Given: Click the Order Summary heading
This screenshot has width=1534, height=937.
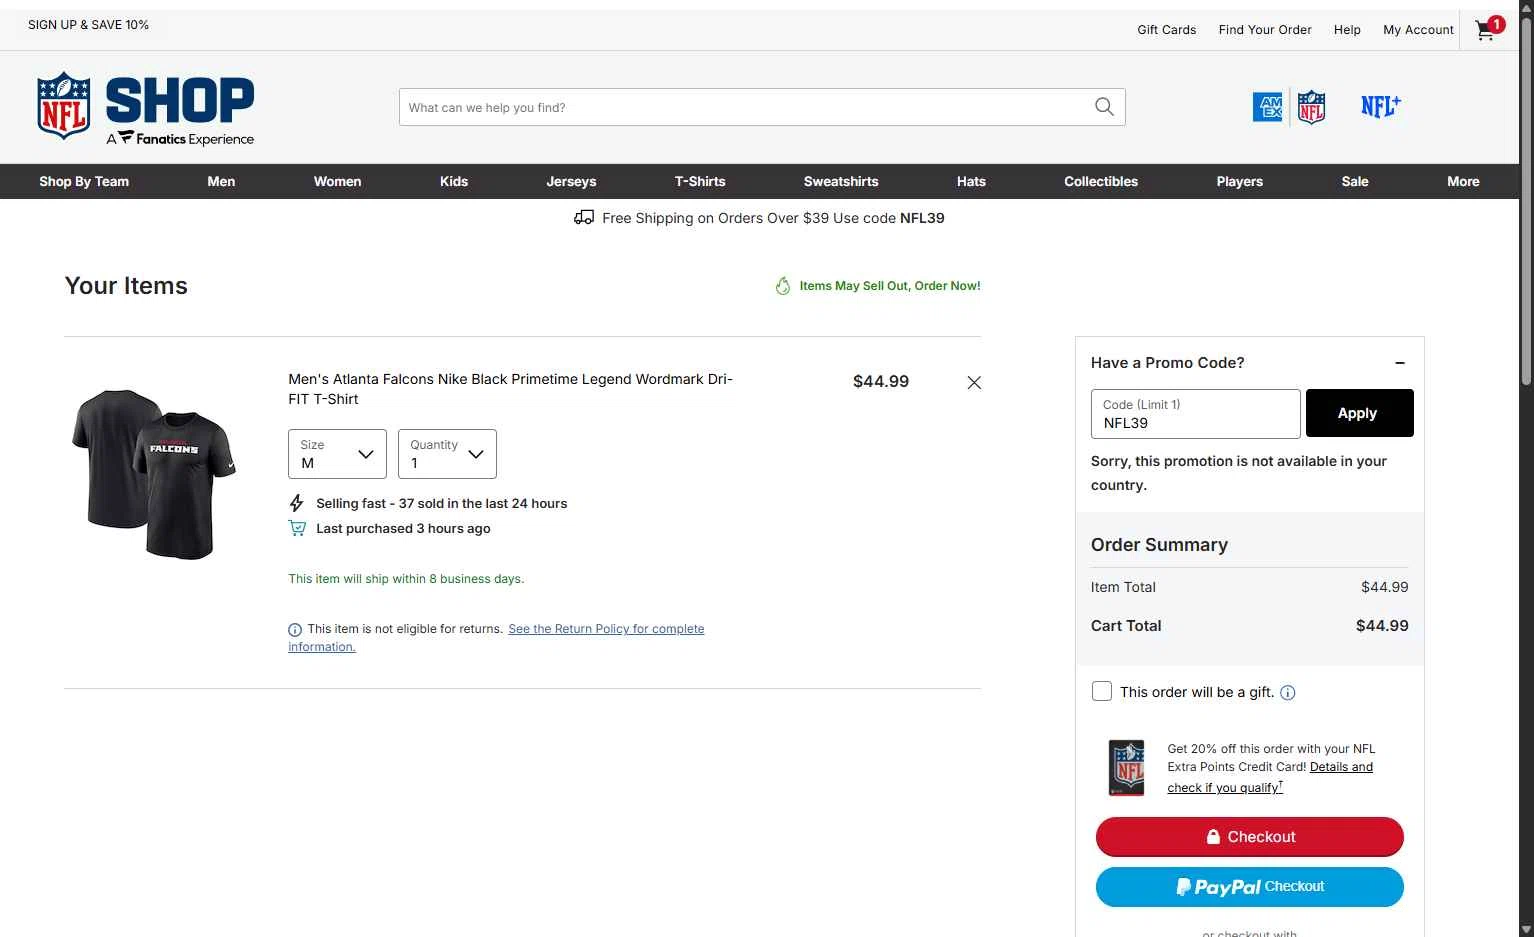Looking at the screenshot, I should [1159, 545].
